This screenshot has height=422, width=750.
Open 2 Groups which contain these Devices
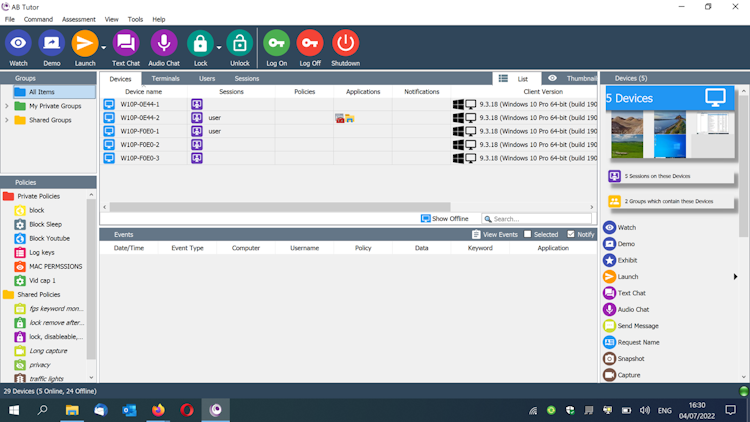(671, 201)
